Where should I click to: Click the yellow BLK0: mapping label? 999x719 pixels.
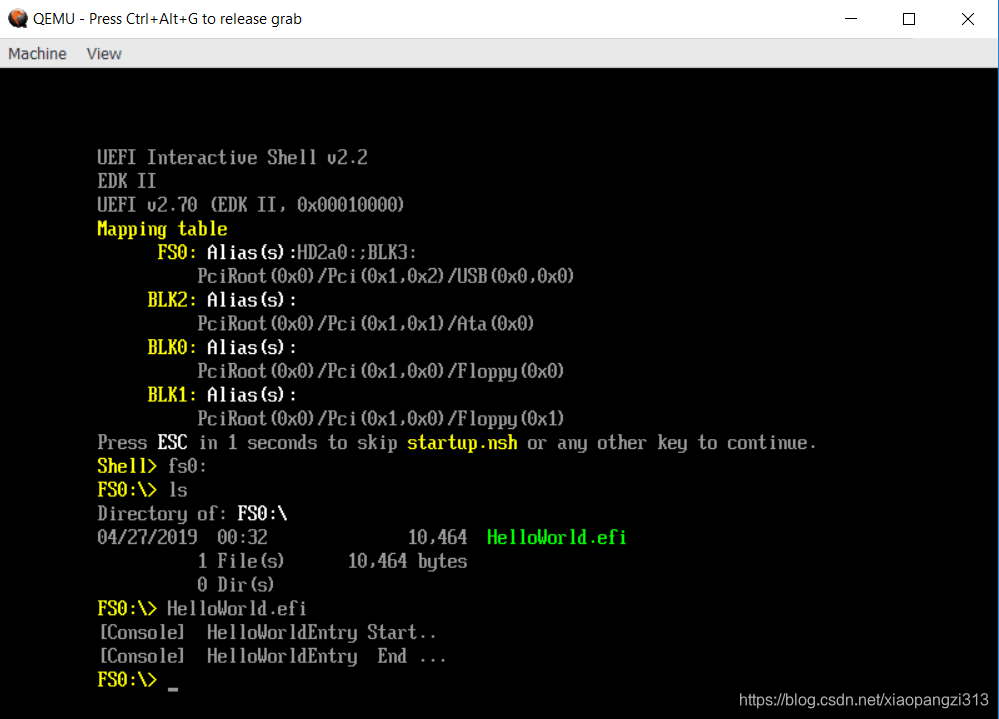coord(172,348)
